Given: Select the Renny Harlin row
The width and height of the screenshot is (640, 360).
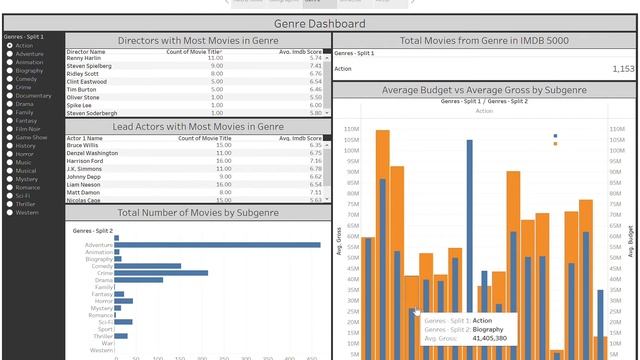Looking at the screenshot, I should pyautogui.click(x=195, y=58).
